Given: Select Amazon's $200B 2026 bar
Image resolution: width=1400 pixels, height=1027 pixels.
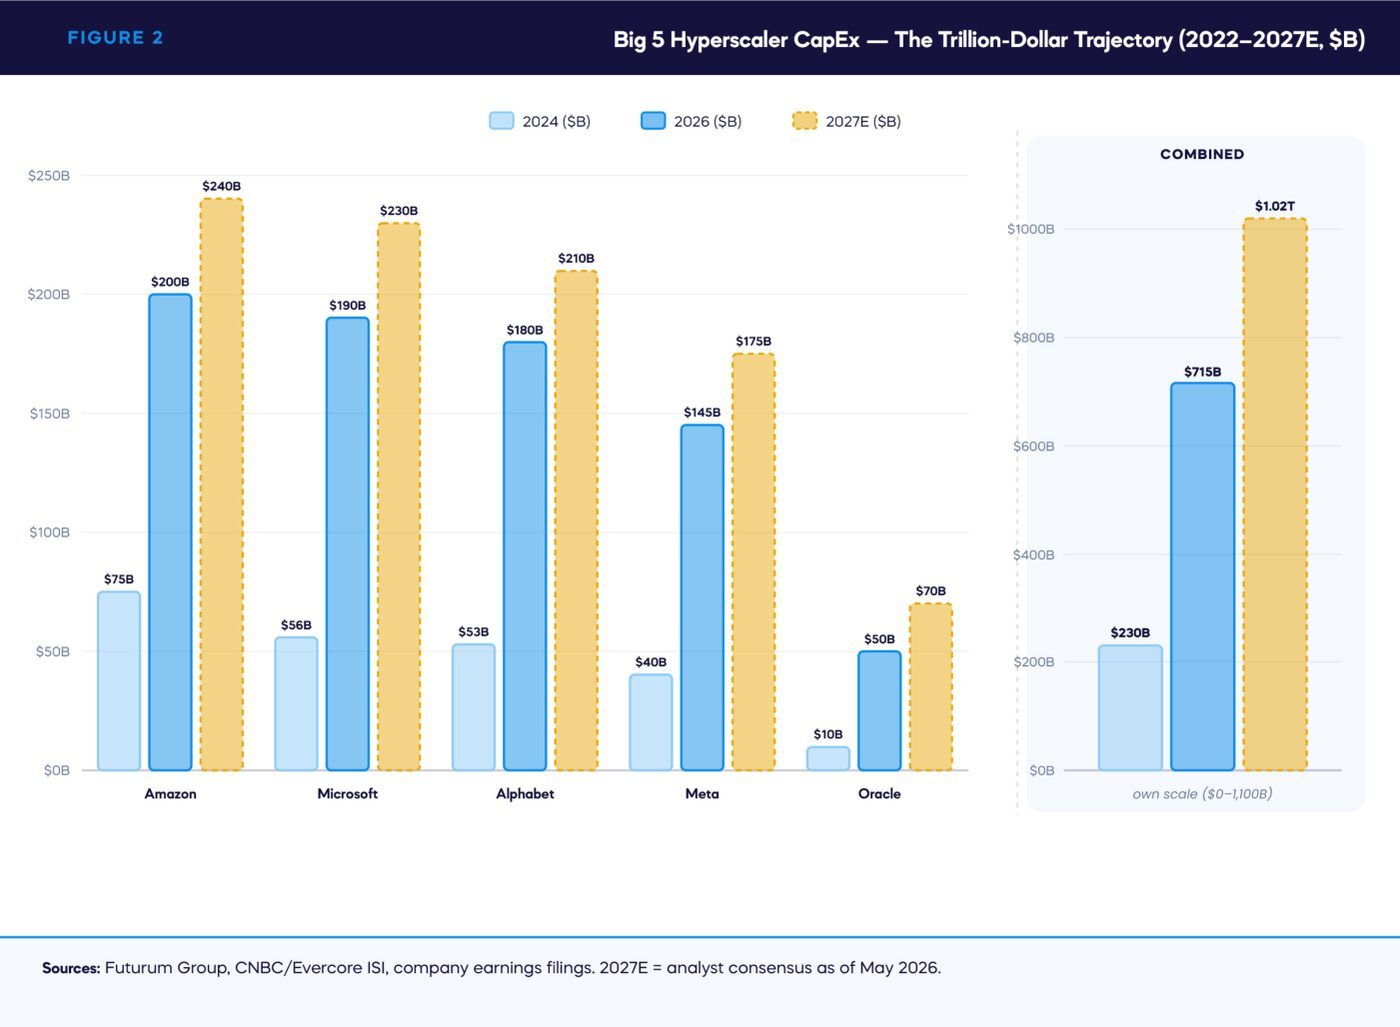Looking at the screenshot, I should click(170, 532).
